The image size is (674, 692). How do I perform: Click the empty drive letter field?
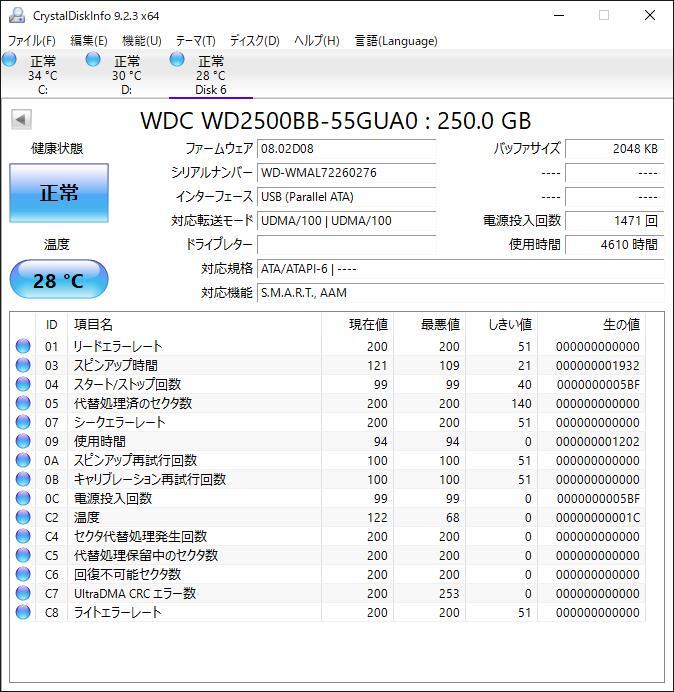click(346, 244)
